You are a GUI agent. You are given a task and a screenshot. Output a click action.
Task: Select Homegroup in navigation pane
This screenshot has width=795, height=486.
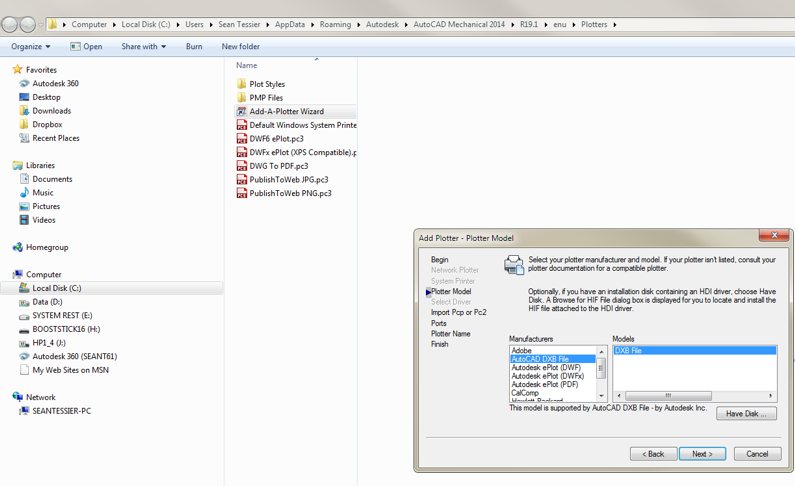pos(47,248)
